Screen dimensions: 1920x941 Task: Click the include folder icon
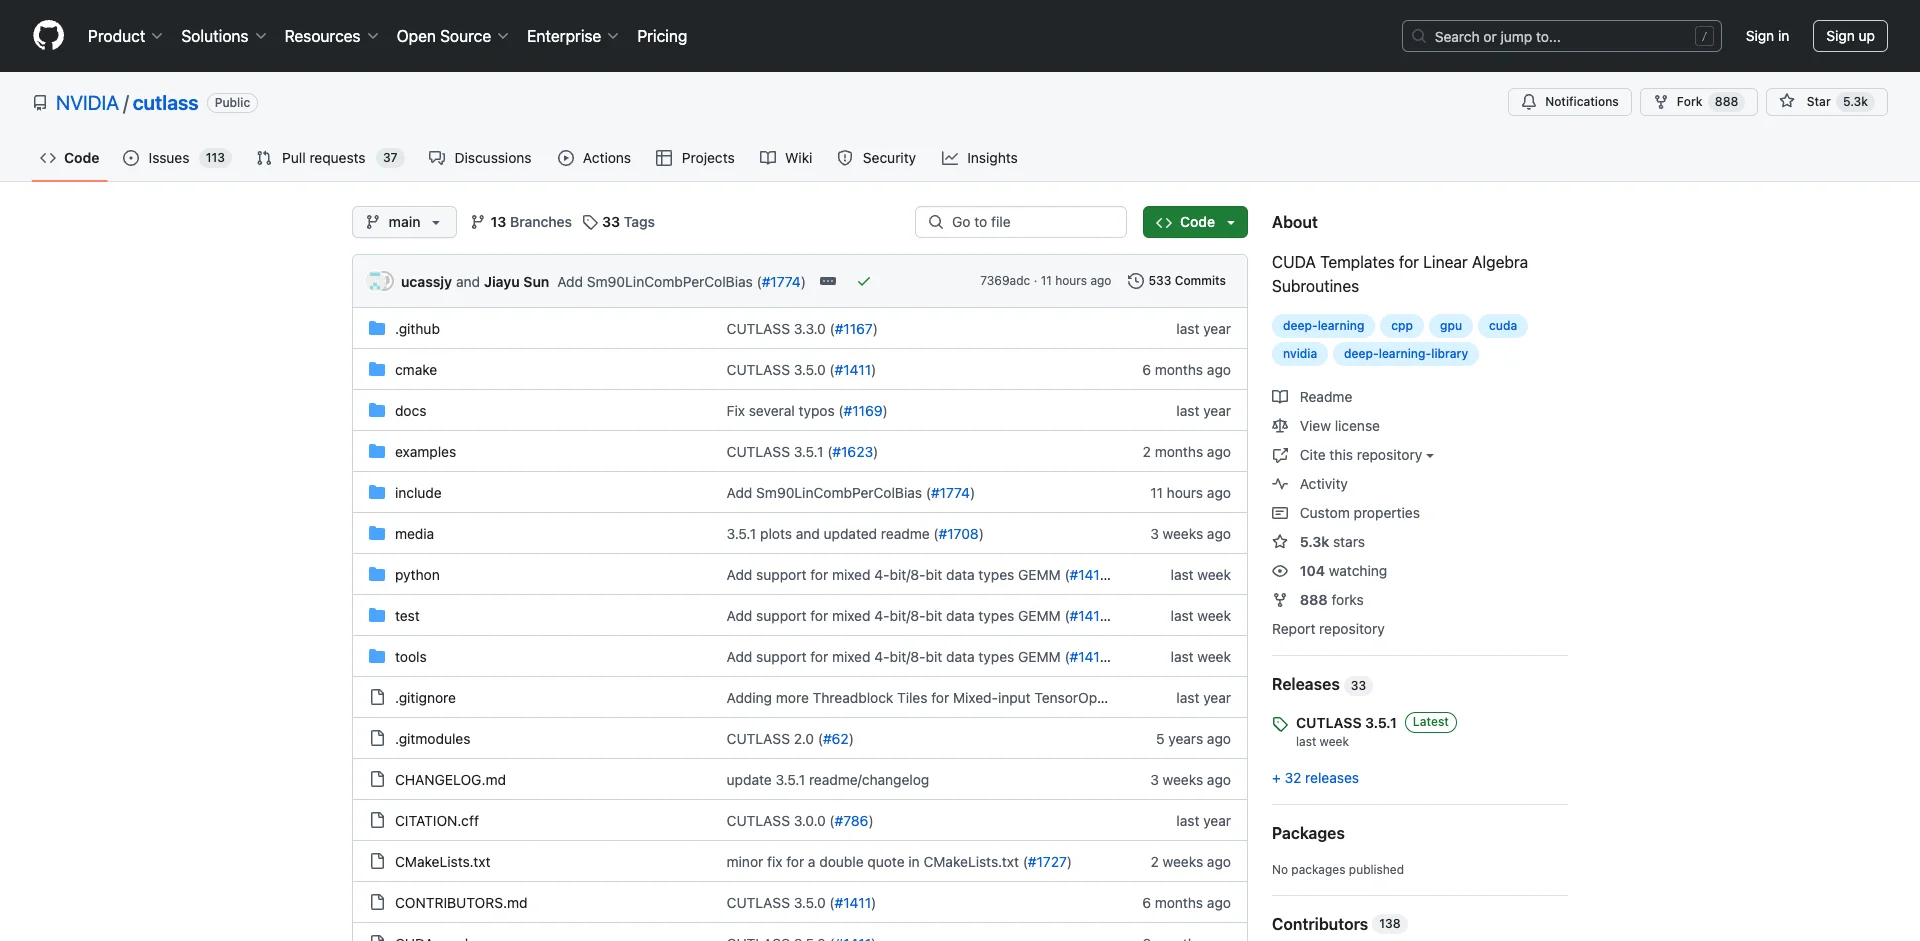(x=377, y=492)
